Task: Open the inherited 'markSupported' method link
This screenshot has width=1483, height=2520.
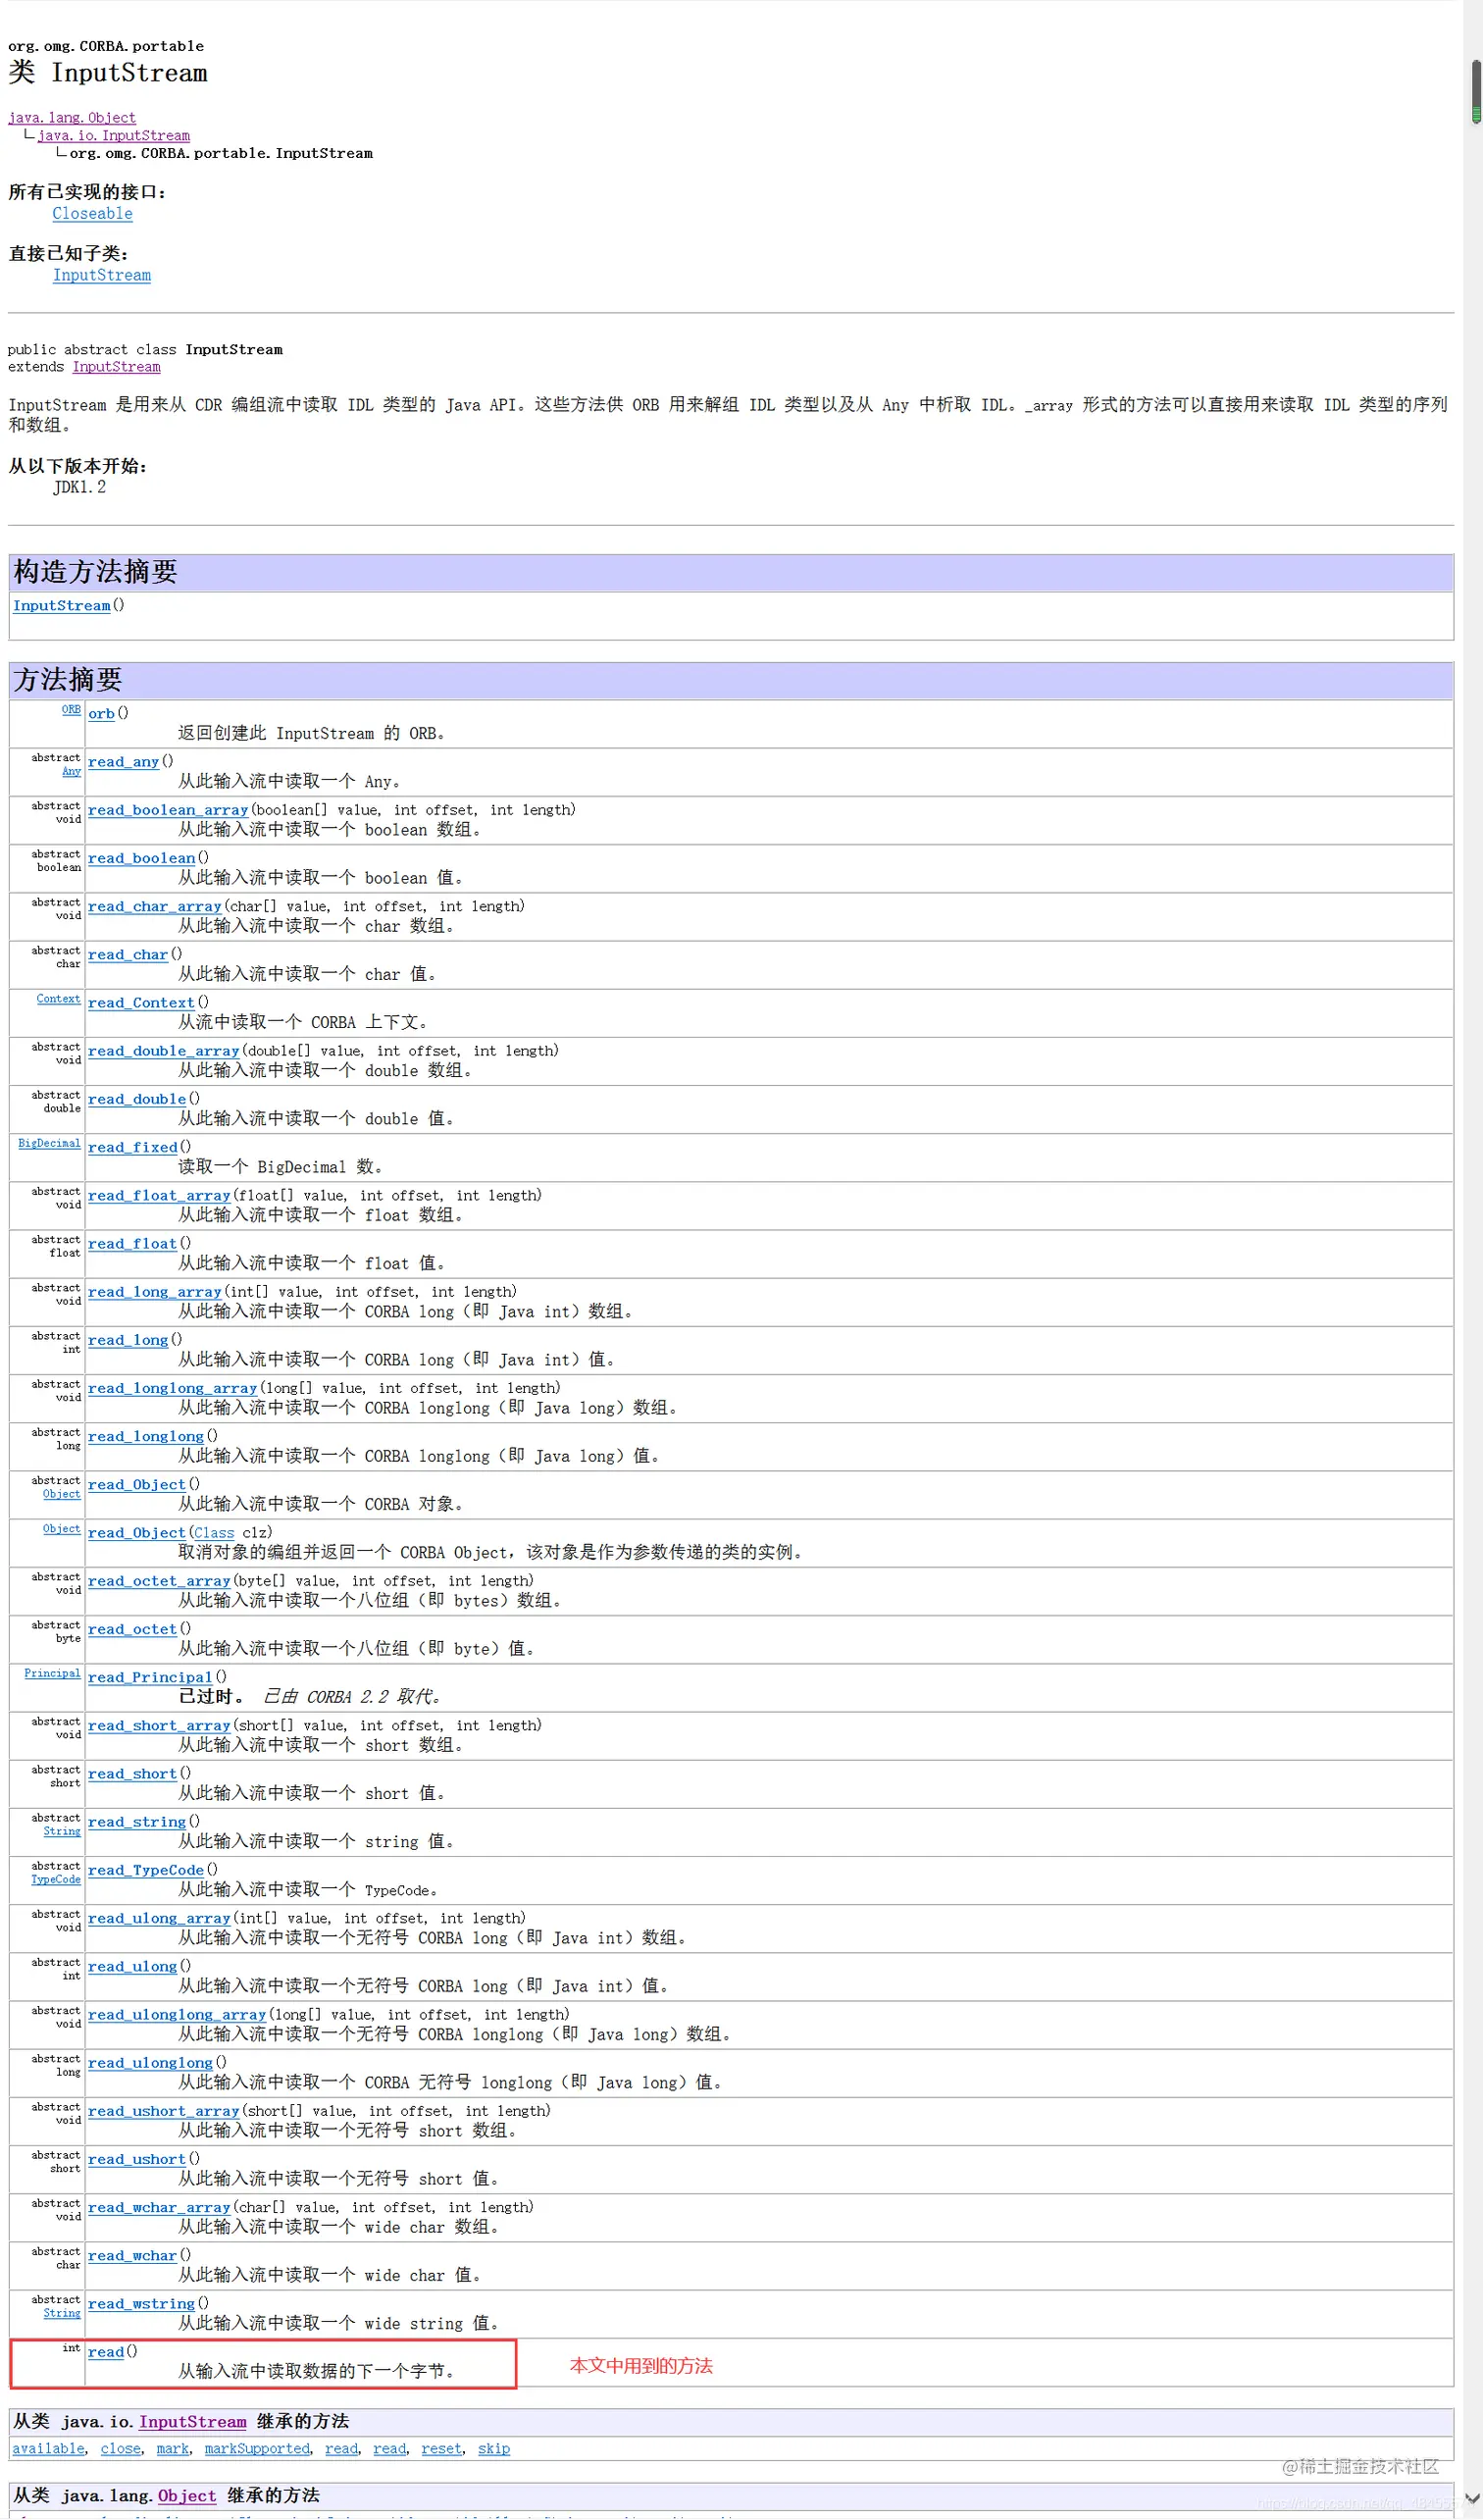Action: pos(258,2449)
